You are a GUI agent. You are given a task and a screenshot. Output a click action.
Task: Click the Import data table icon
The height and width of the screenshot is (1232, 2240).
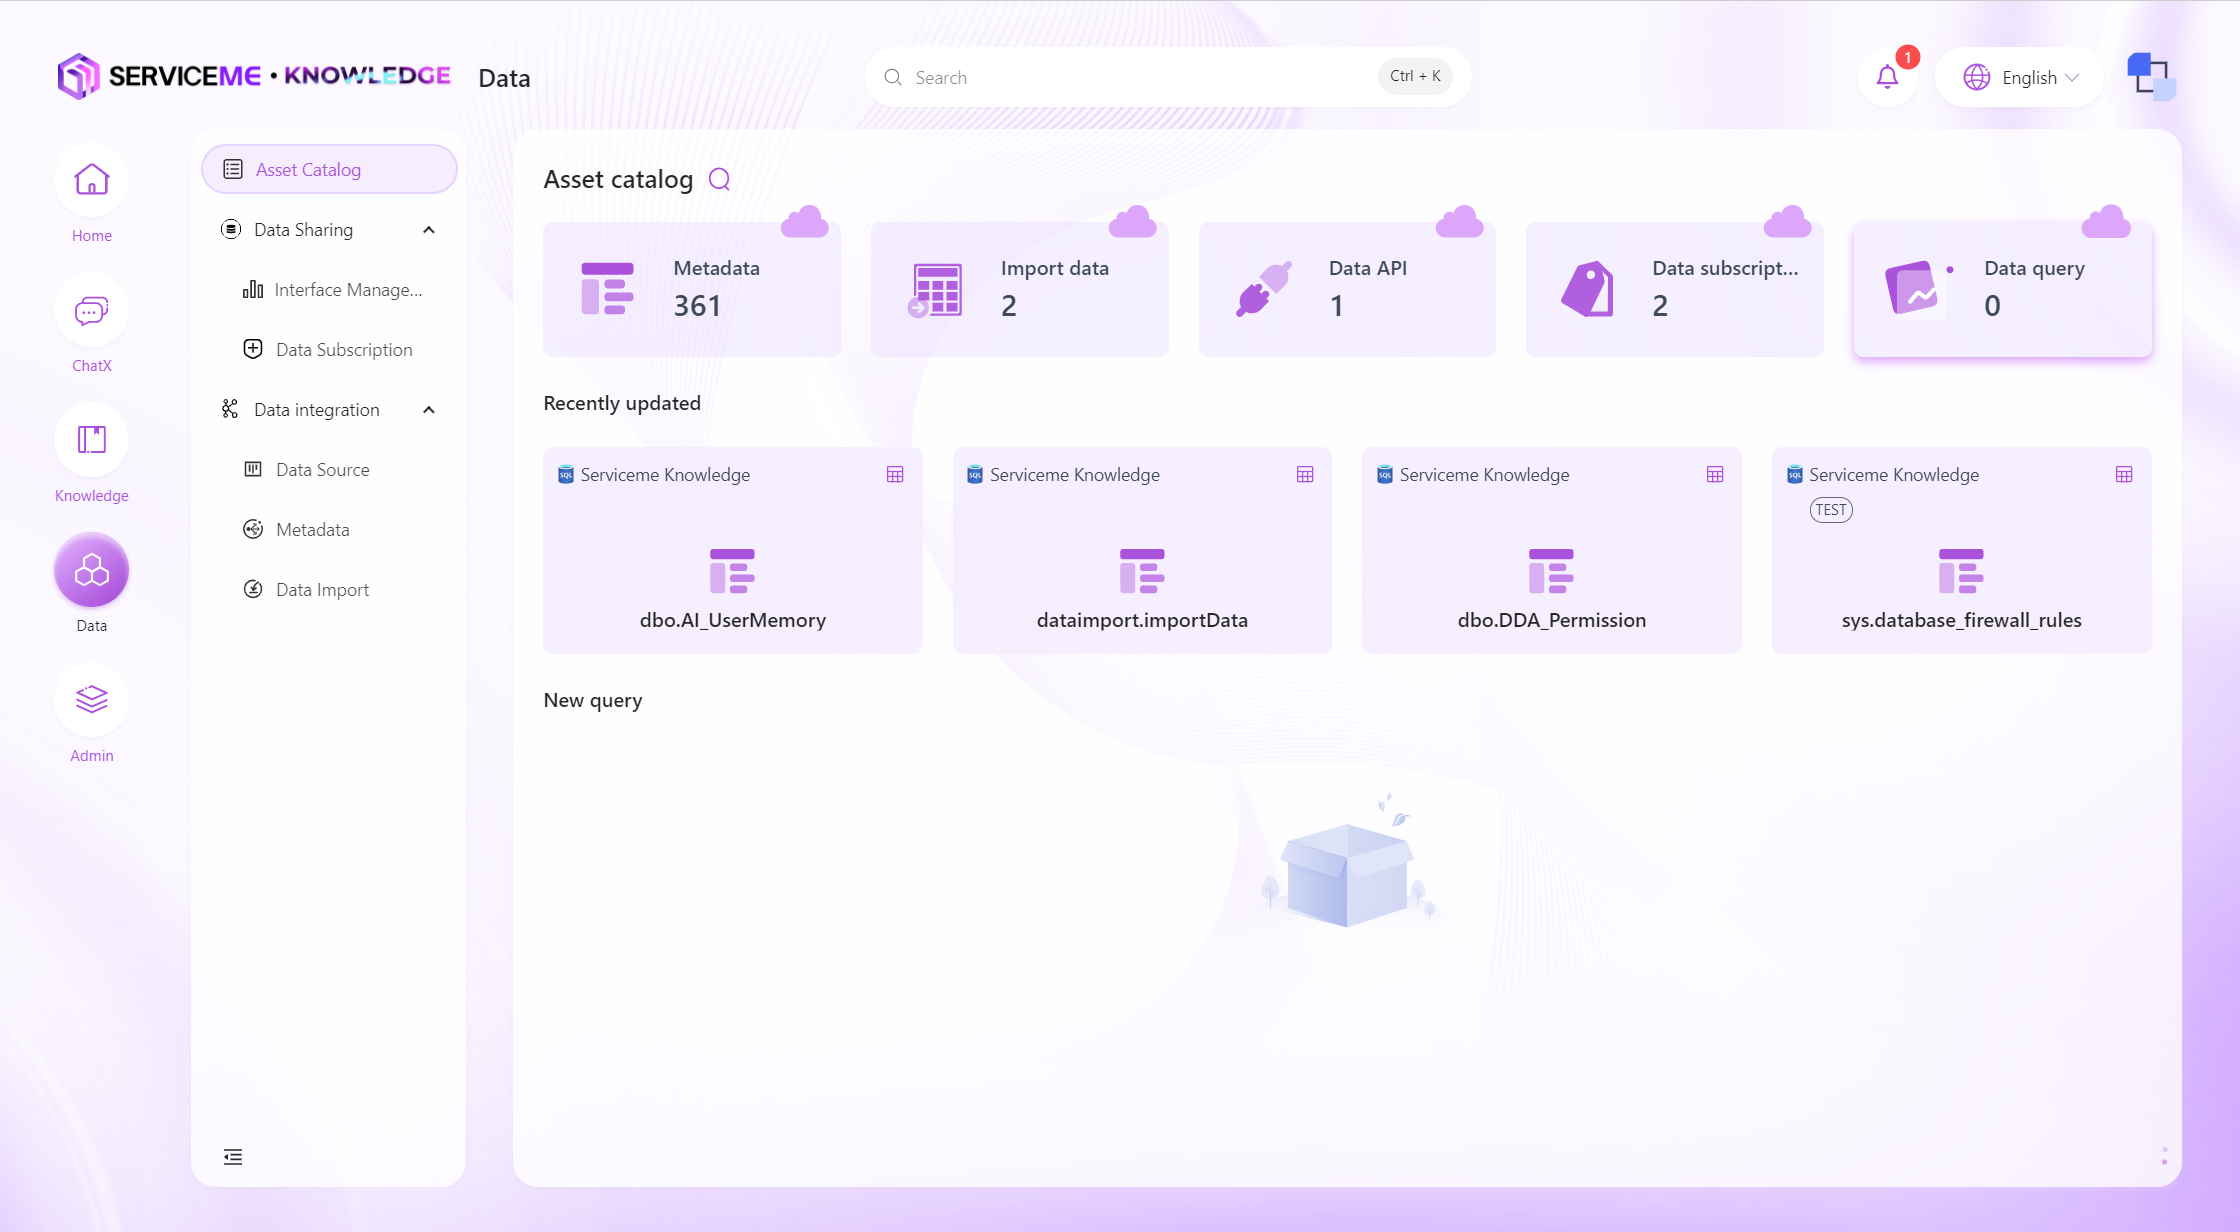click(x=936, y=290)
